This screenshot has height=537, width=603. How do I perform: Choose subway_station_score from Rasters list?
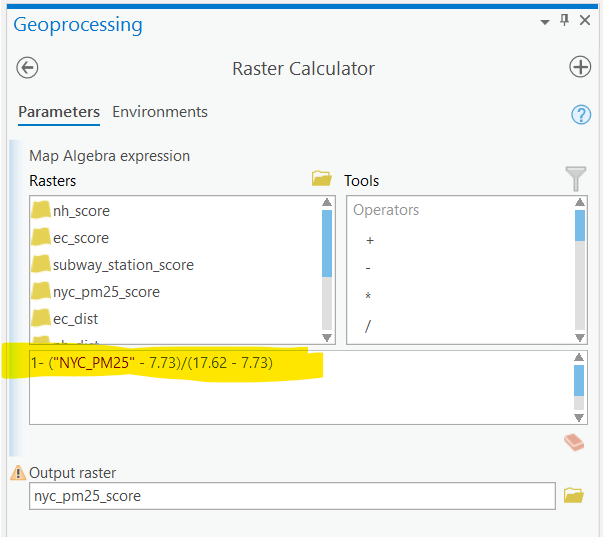122,265
